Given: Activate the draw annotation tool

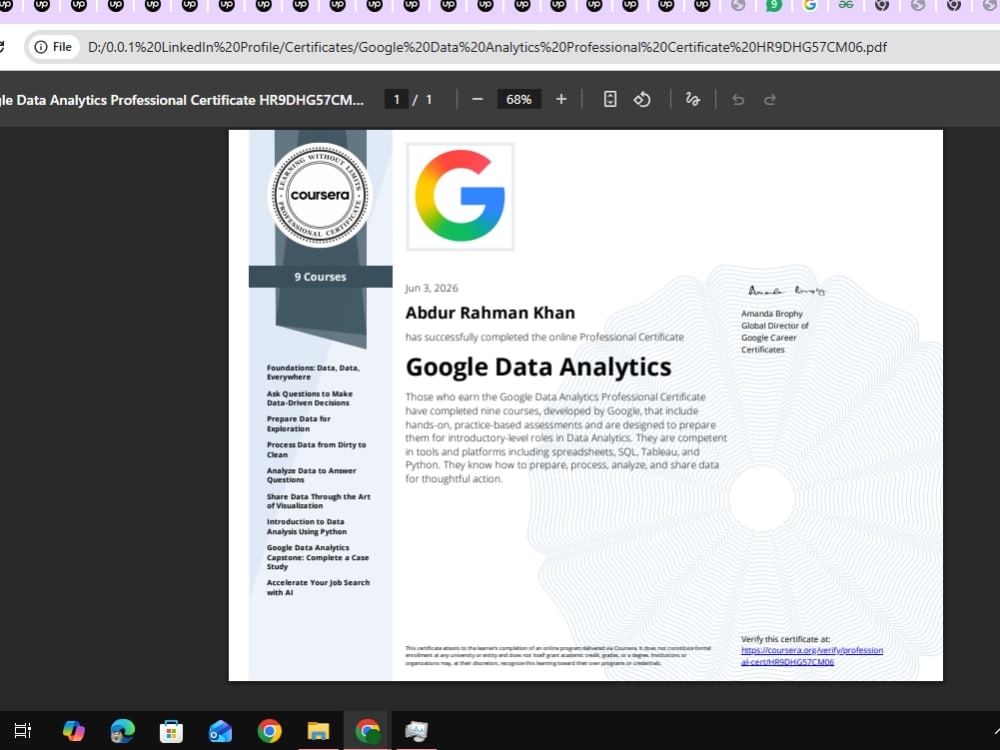Looking at the screenshot, I should coord(693,99).
